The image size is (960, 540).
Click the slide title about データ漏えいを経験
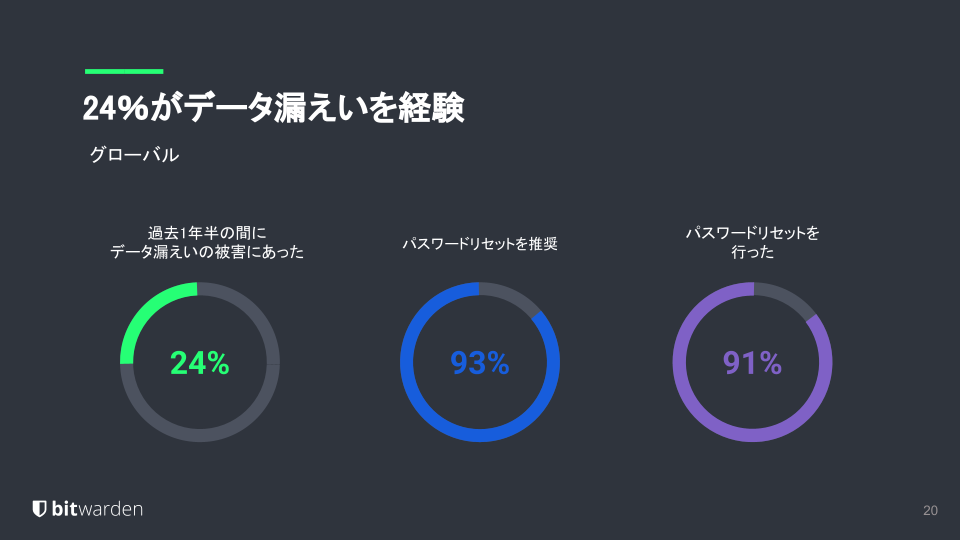(273, 109)
